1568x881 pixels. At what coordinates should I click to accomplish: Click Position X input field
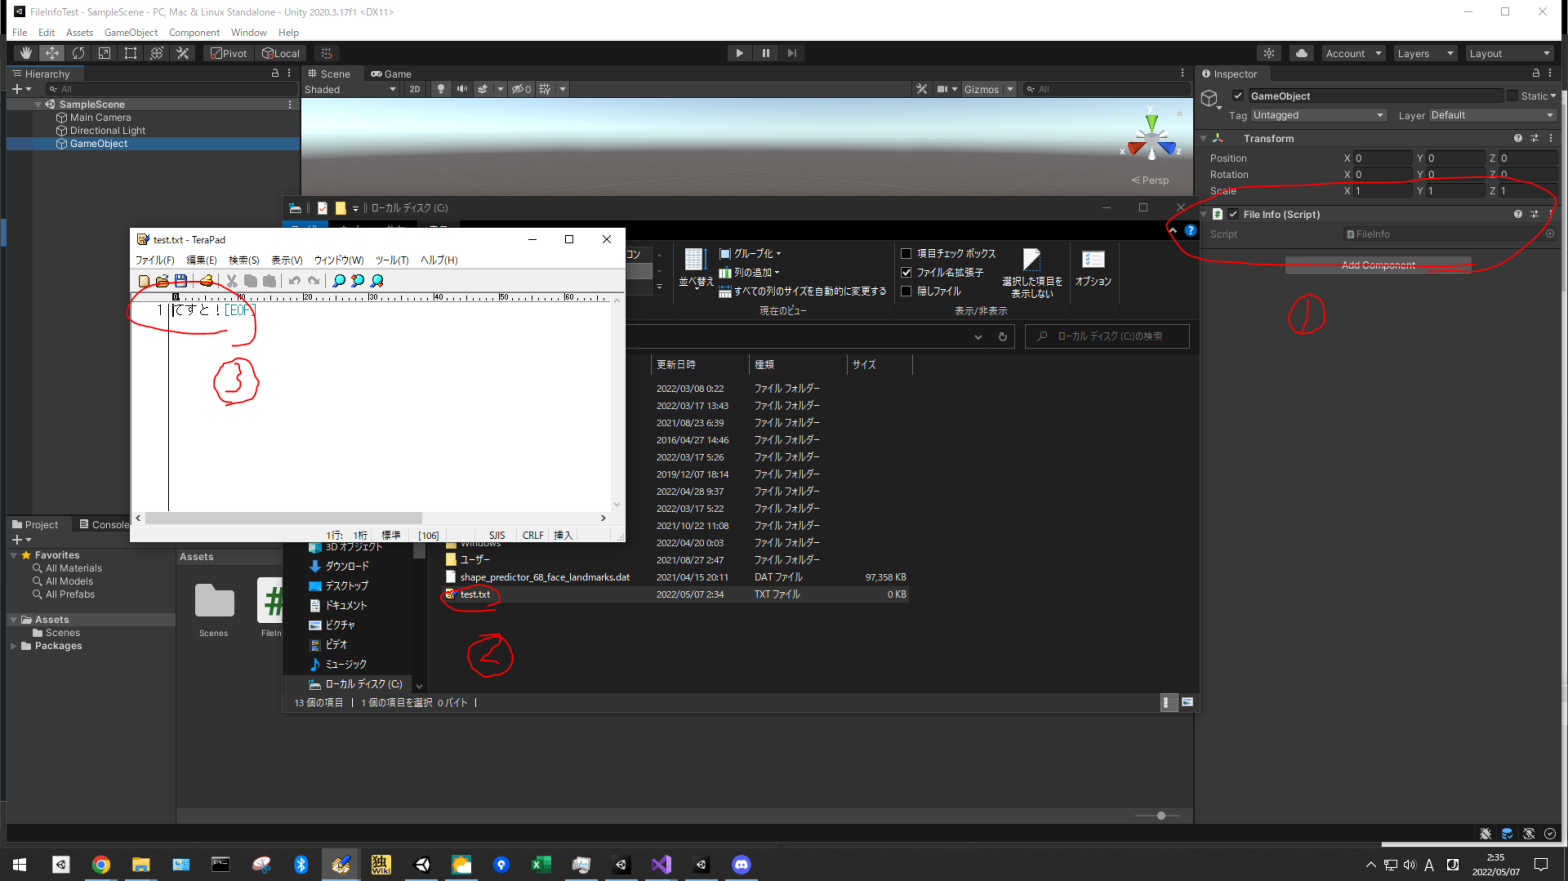pyautogui.click(x=1383, y=158)
